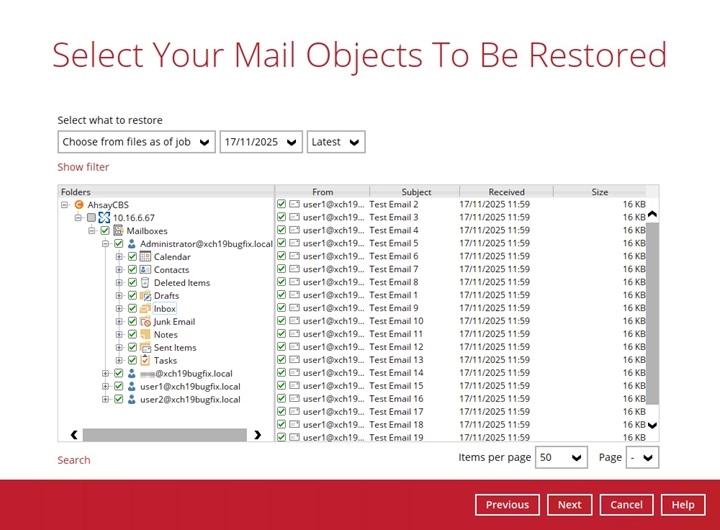Viewport: 720px width, 530px height.
Task: Click the up arrow of the email list scrollbar
Action: pyautogui.click(x=652, y=214)
